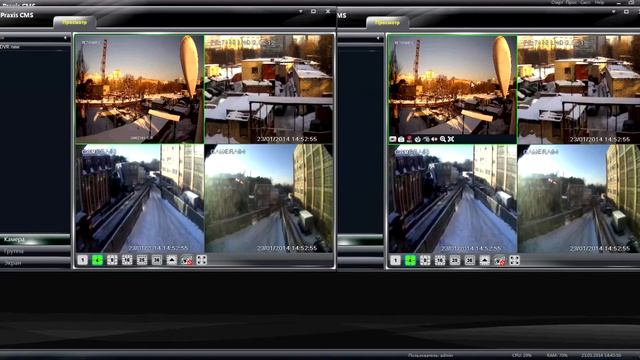
Task: Select 4-camera layout in left window
Action: click(x=97, y=260)
